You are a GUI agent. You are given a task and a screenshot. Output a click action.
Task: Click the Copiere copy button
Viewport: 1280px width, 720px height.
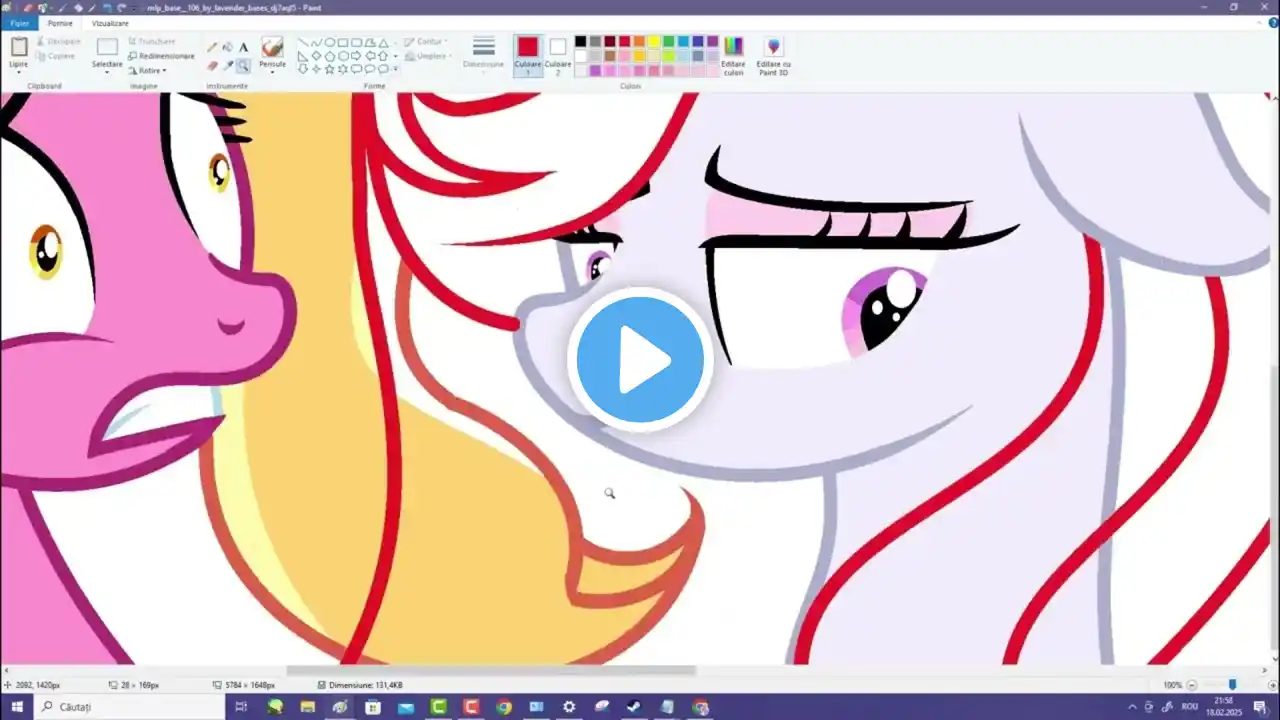pyautogui.click(x=56, y=56)
